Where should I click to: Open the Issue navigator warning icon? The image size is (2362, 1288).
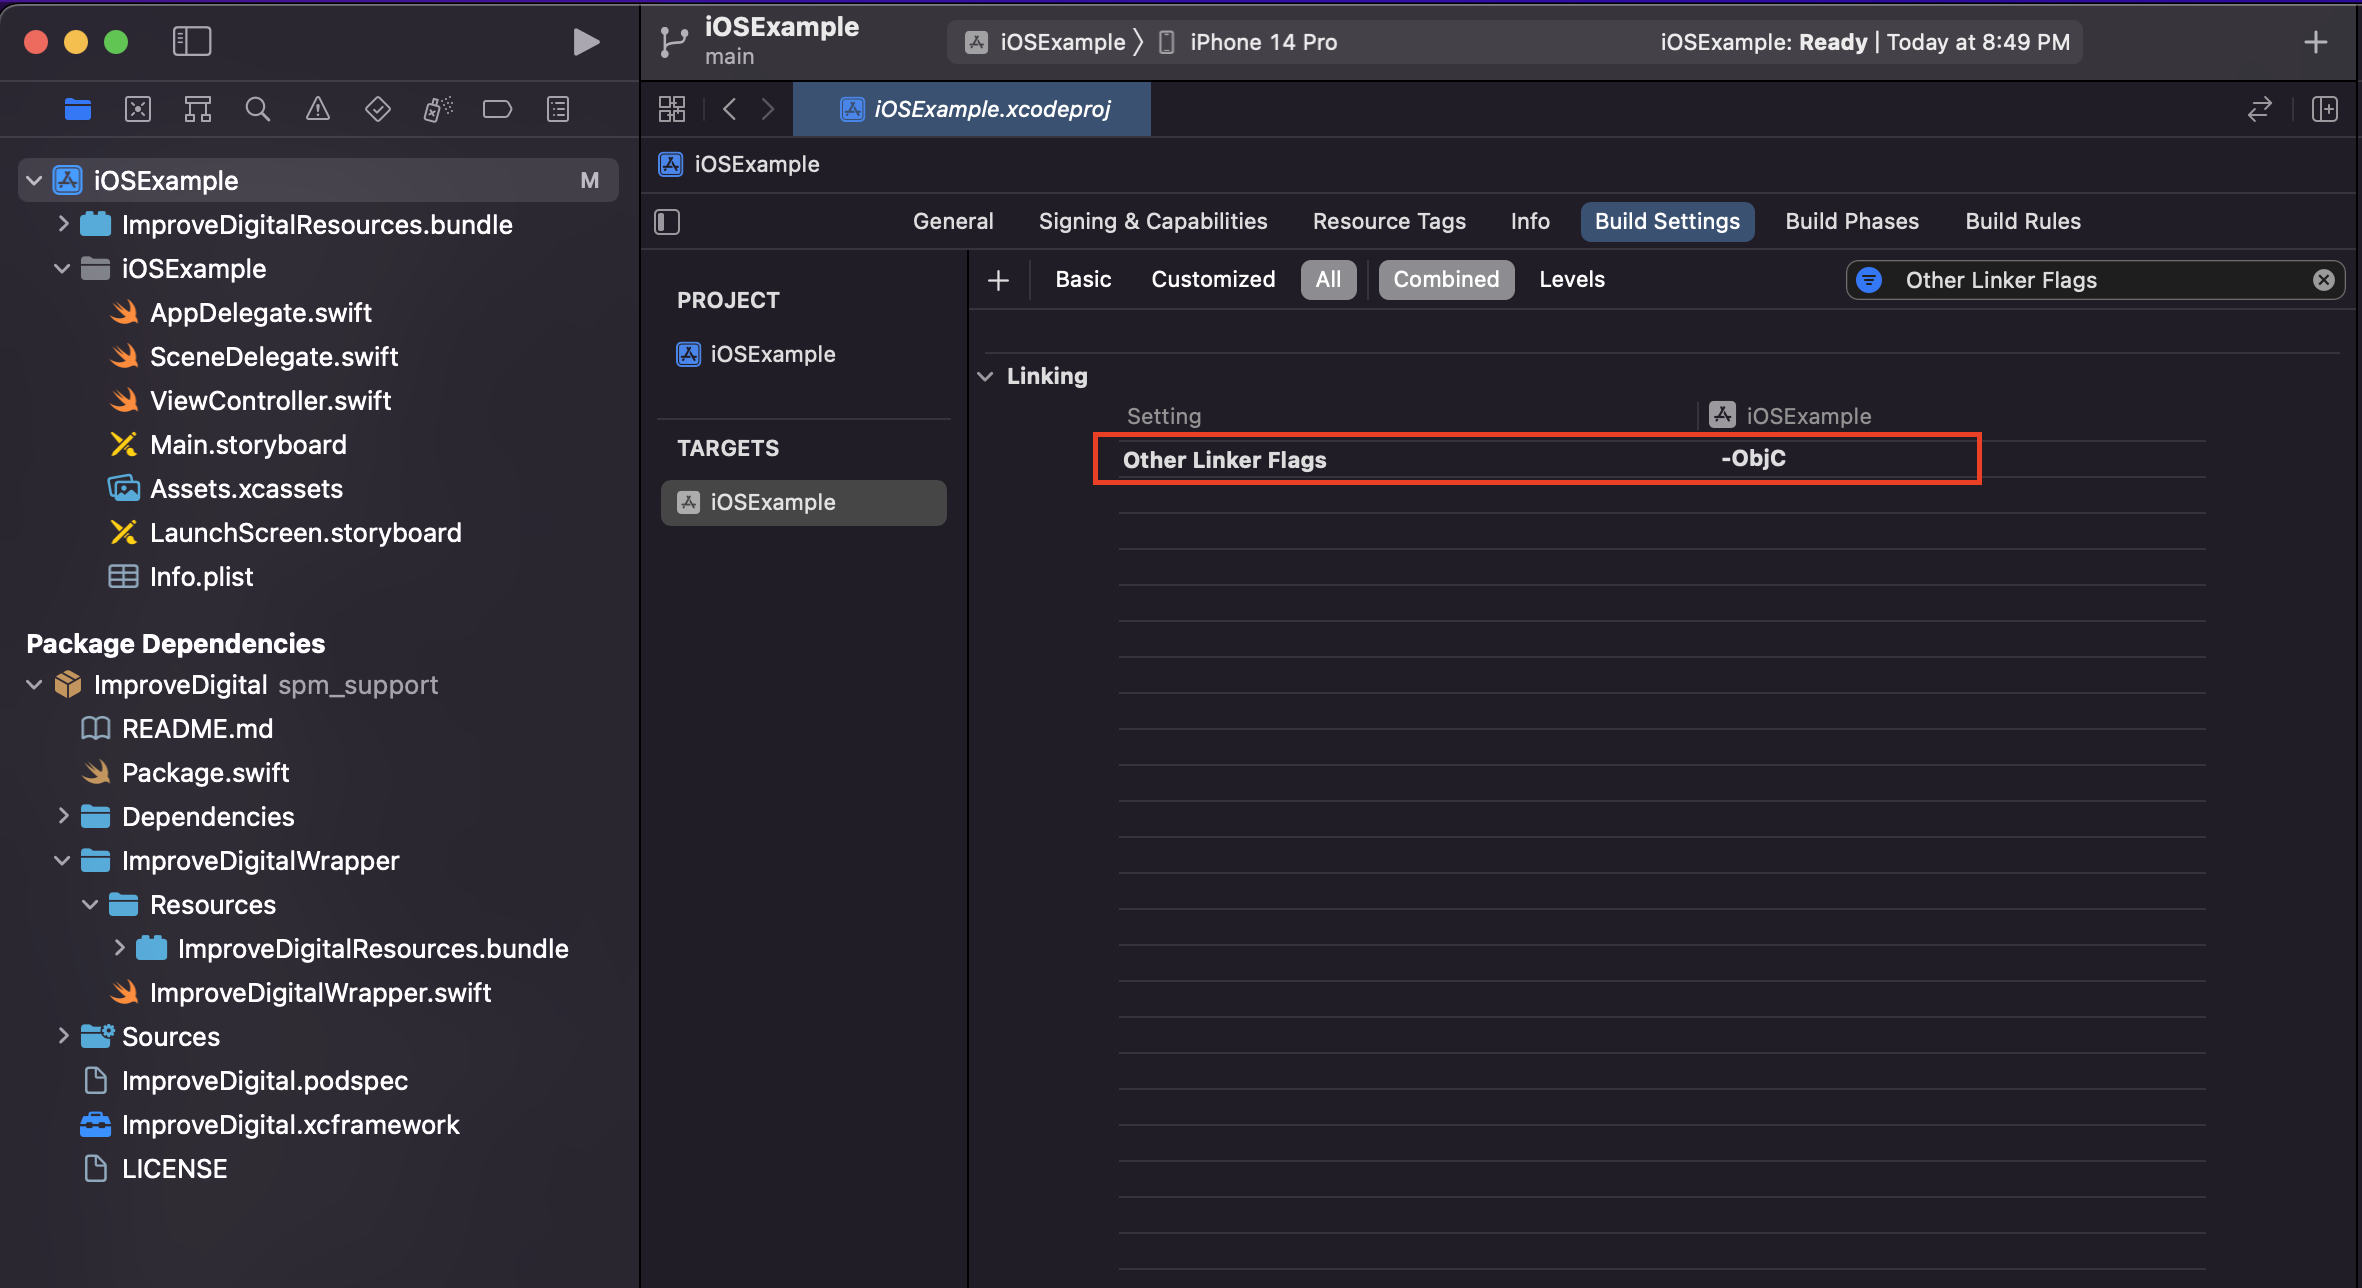[x=318, y=109]
